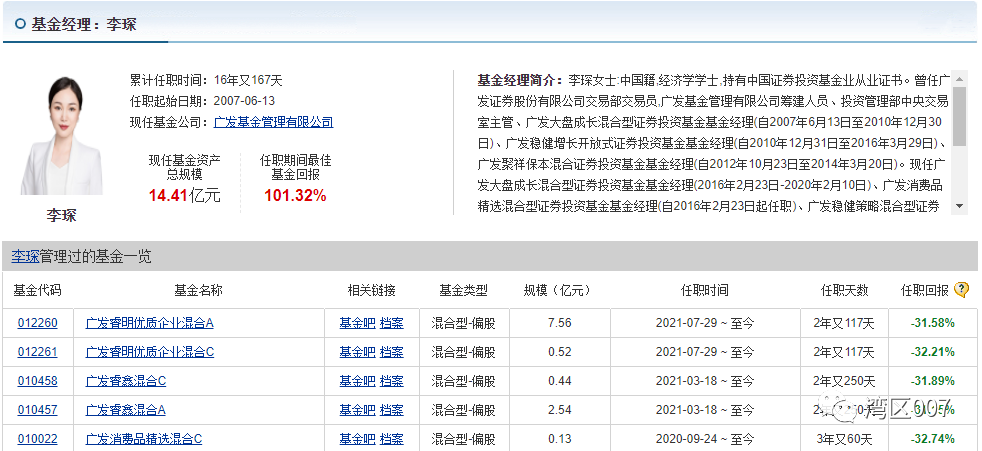Click the 0.52 scale cell
The height and width of the screenshot is (451, 982).
(x=560, y=352)
